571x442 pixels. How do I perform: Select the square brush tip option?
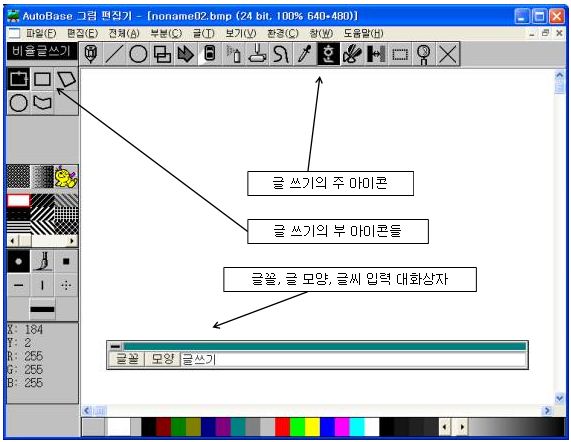pos(66,261)
